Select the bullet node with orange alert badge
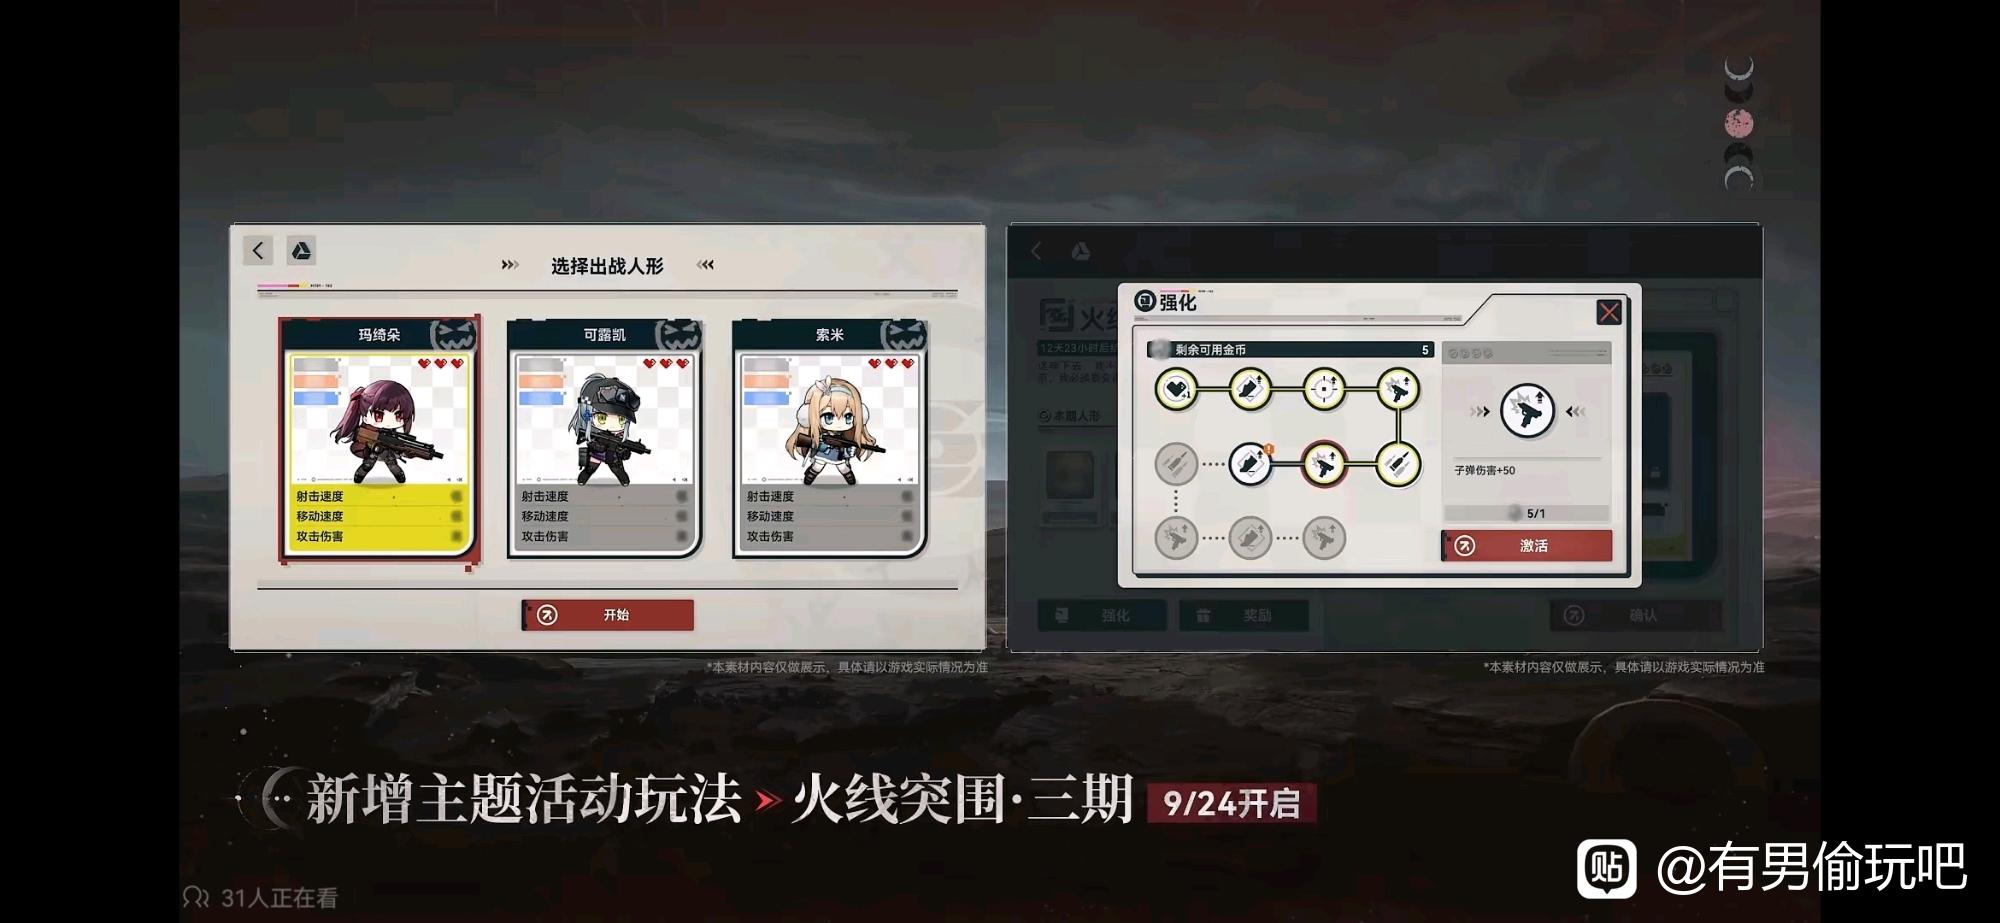Viewport: 2000px width, 923px height. click(1250, 464)
